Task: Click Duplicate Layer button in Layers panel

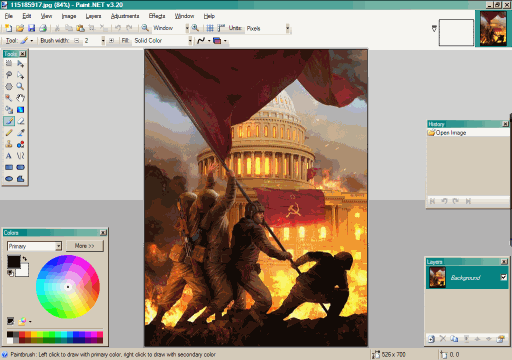Action: tap(454, 339)
